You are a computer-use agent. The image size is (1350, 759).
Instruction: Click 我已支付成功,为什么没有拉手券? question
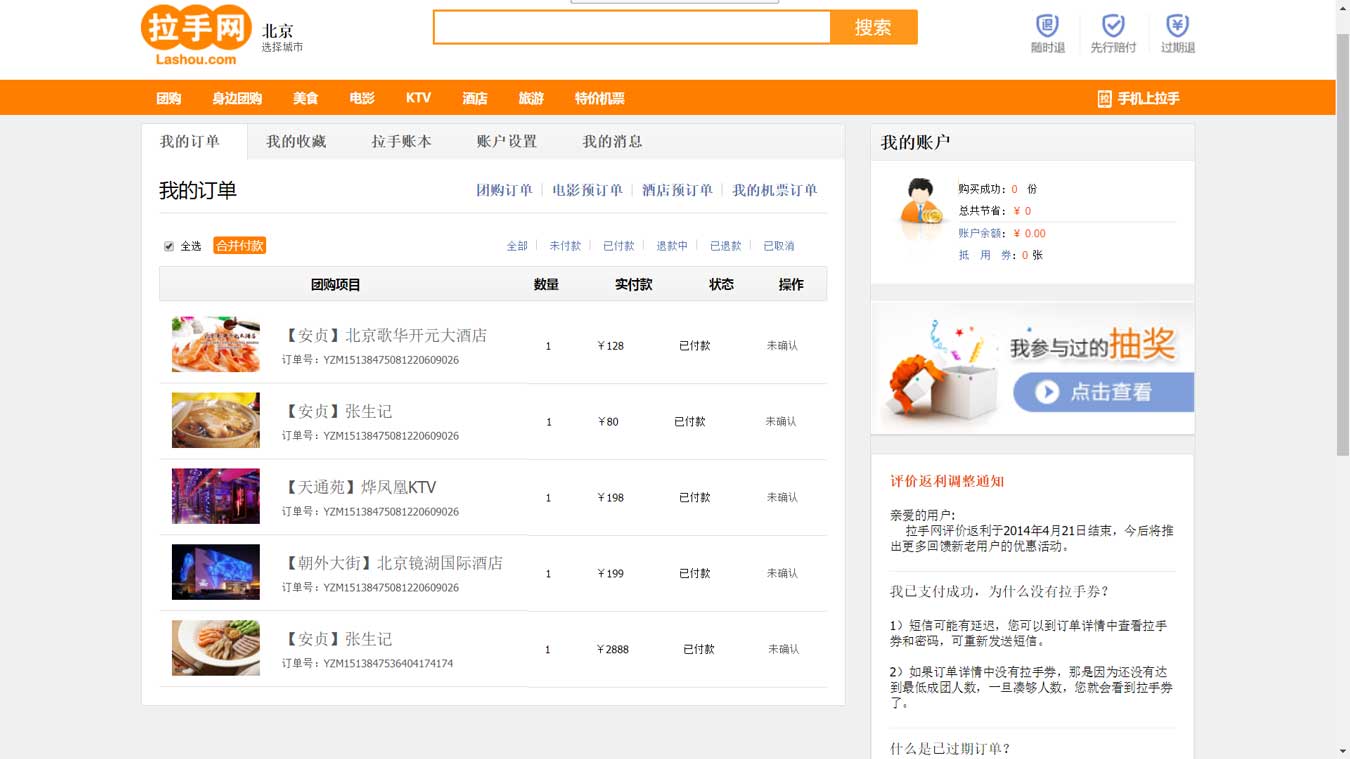point(999,591)
